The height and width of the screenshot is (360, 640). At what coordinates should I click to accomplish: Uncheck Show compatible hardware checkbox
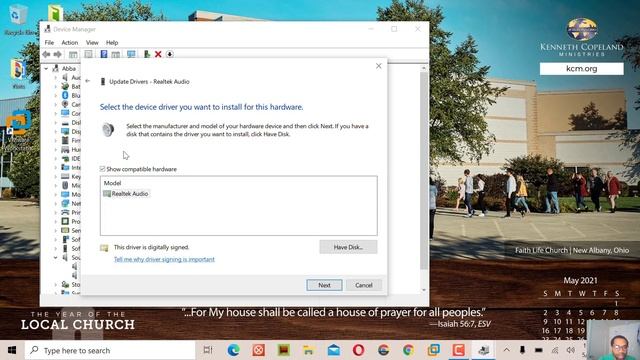point(102,169)
